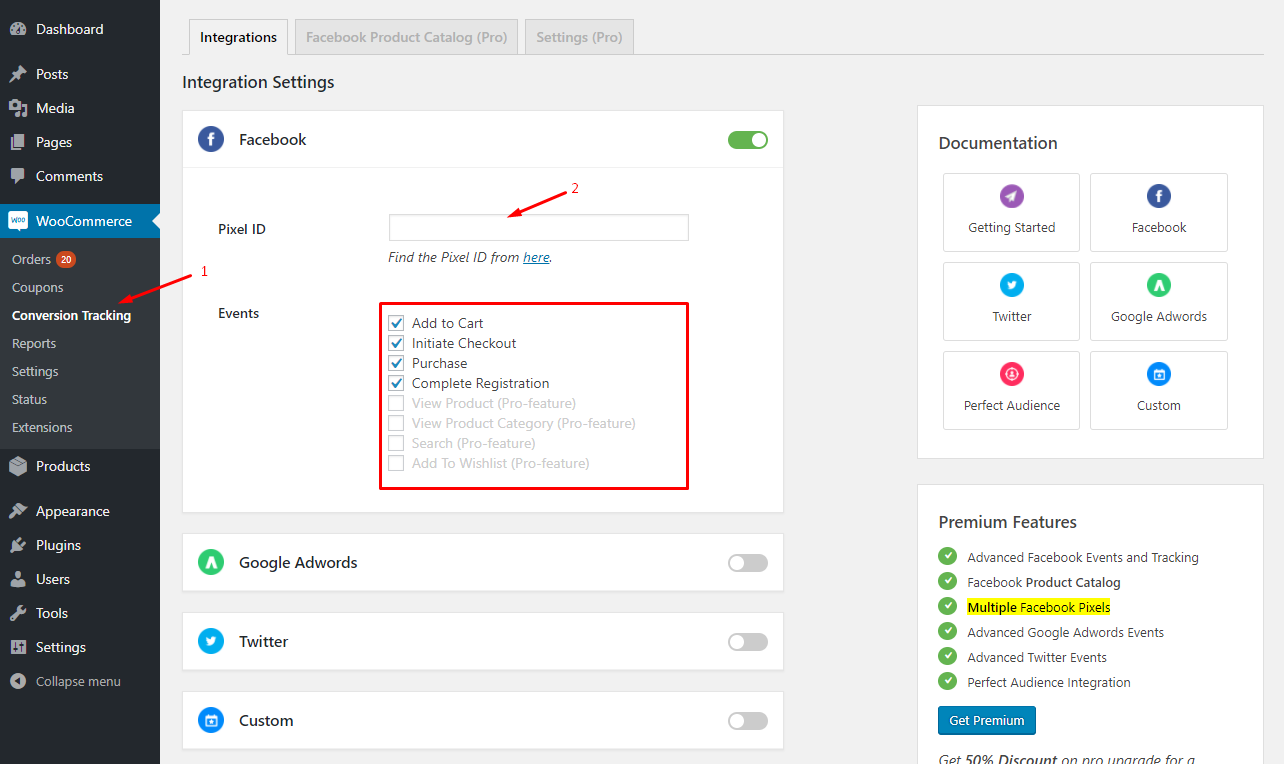This screenshot has height=764, width=1284.
Task: Click the Plugins plug icon
Action: 18,545
